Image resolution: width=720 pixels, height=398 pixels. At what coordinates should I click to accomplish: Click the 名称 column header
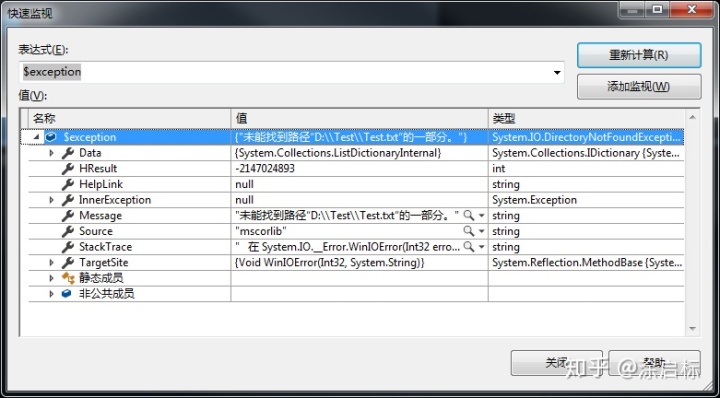click(129, 118)
